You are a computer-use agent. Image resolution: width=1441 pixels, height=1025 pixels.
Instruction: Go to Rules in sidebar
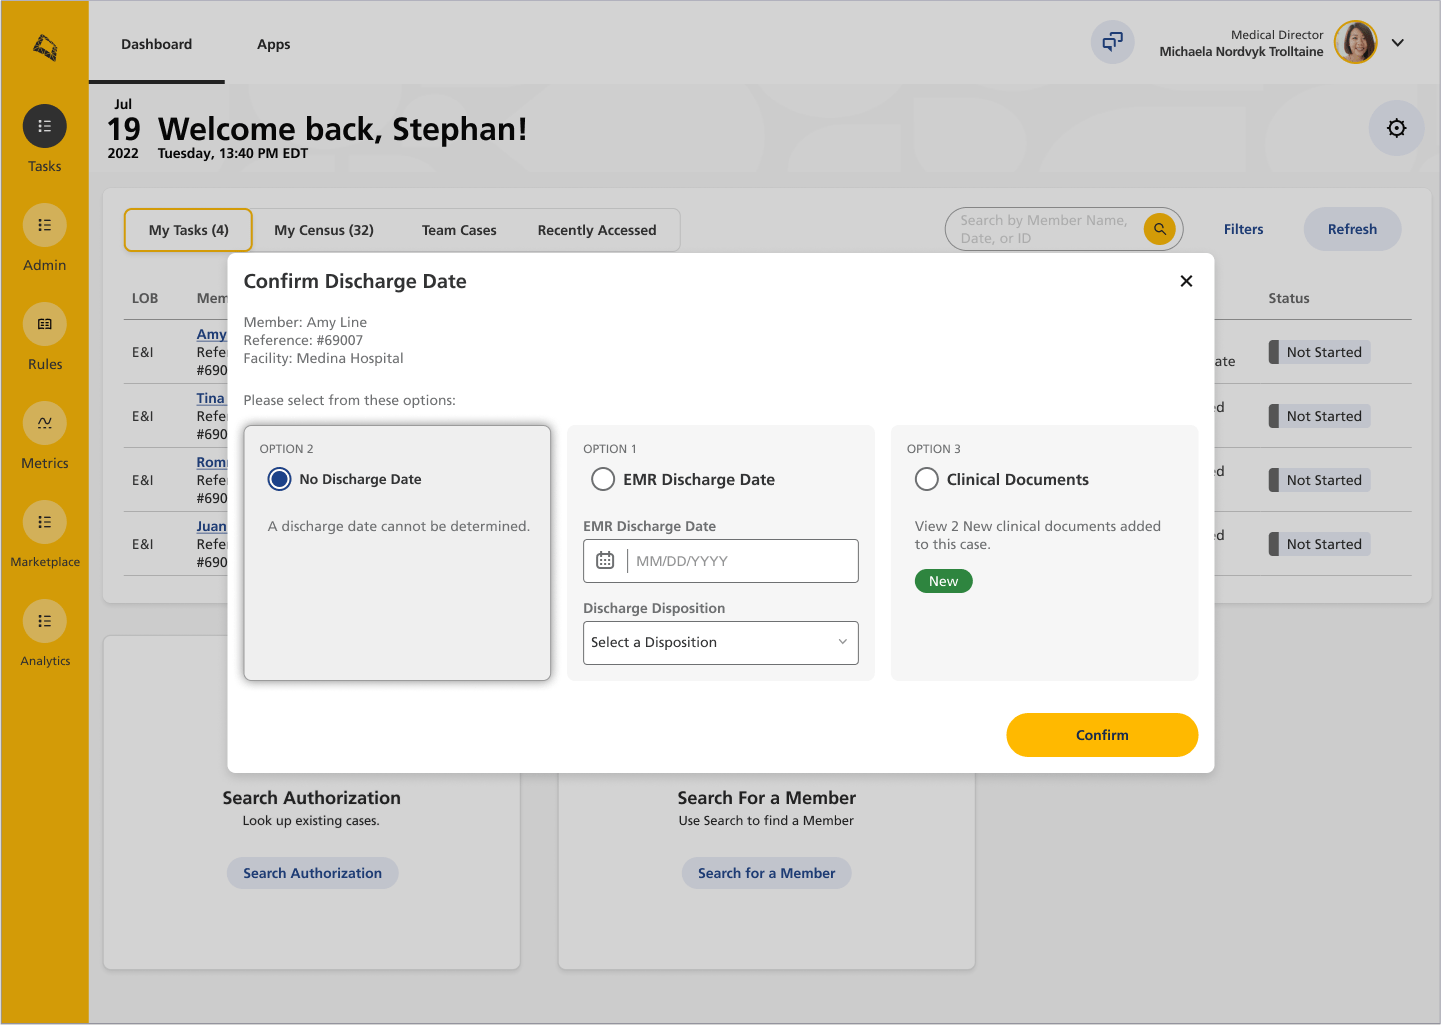(x=45, y=325)
